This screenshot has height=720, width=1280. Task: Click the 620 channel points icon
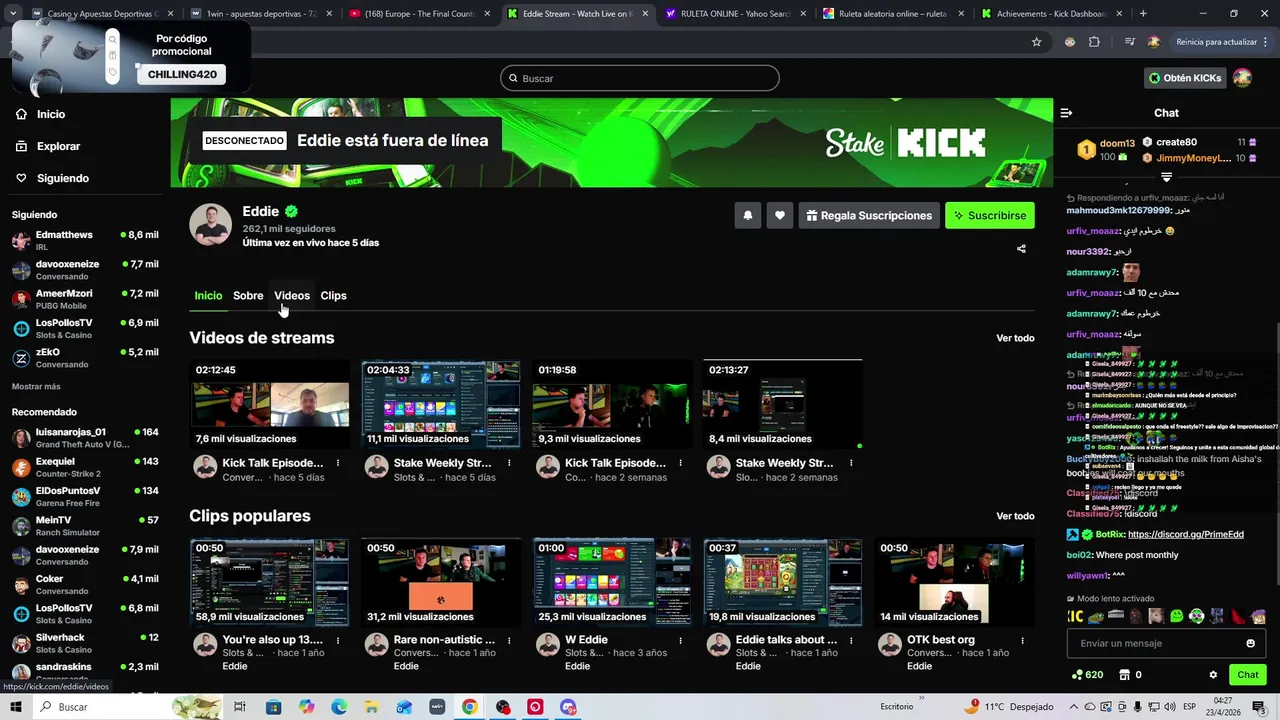point(1078,675)
